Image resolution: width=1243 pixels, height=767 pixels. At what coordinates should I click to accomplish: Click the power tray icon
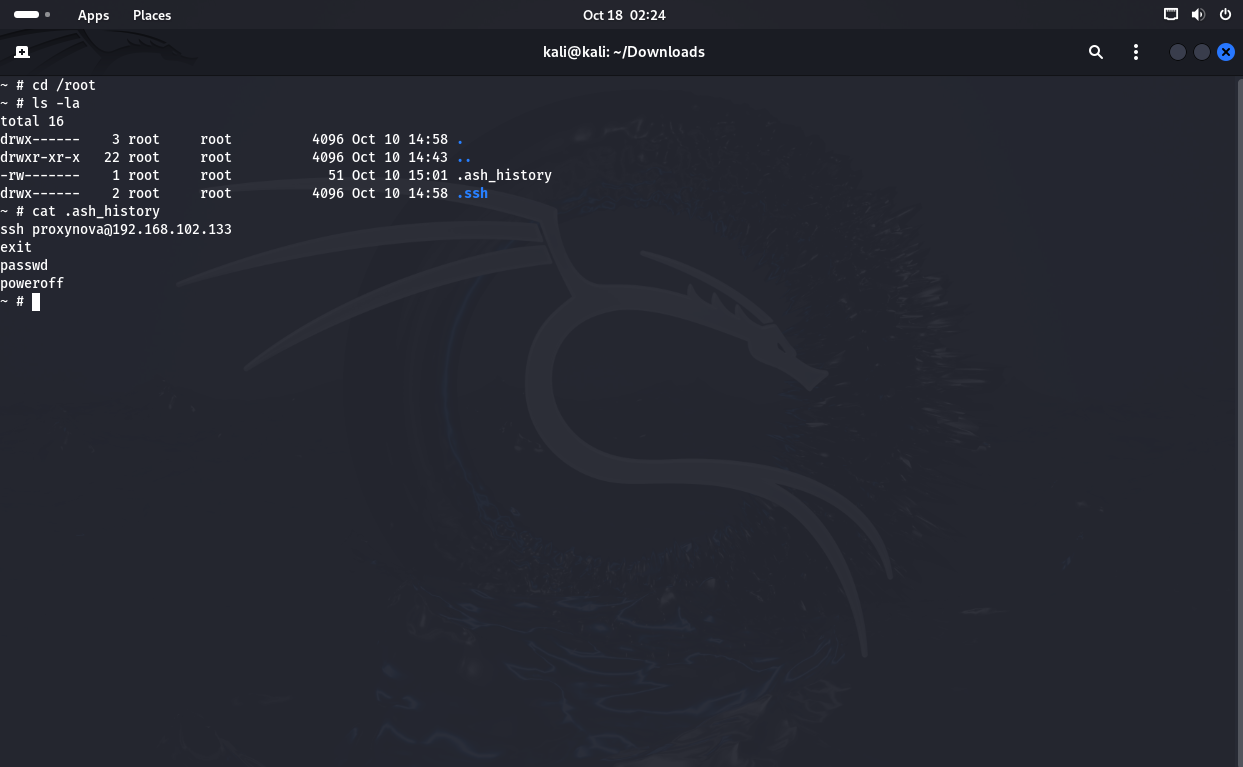(x=1225, y=15)
